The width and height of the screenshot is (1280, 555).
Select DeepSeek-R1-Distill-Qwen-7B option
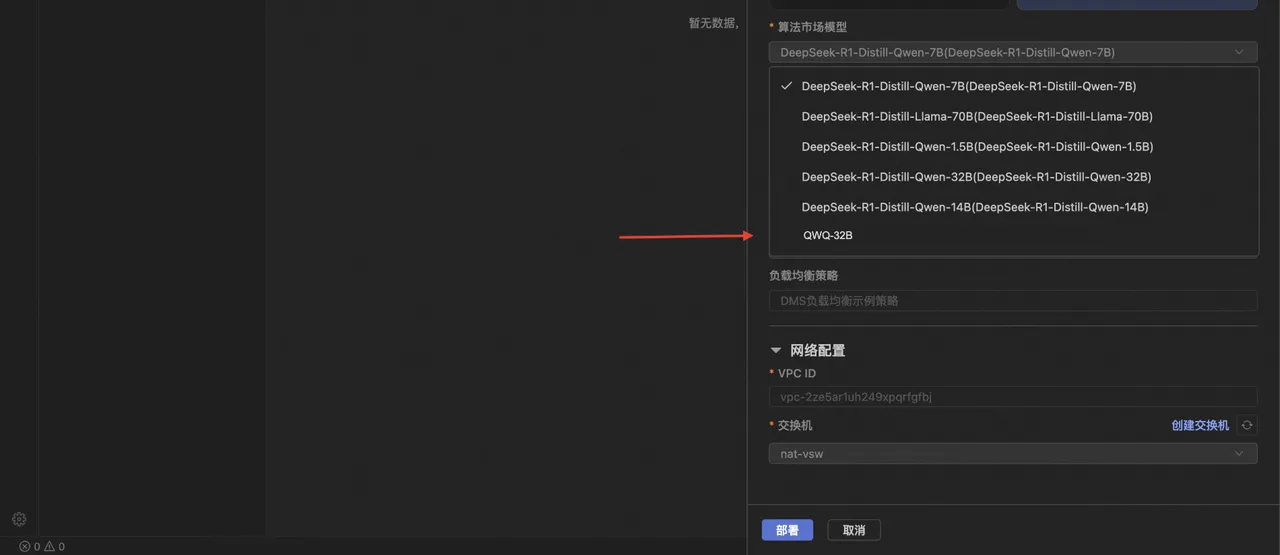pos(1013,86)
